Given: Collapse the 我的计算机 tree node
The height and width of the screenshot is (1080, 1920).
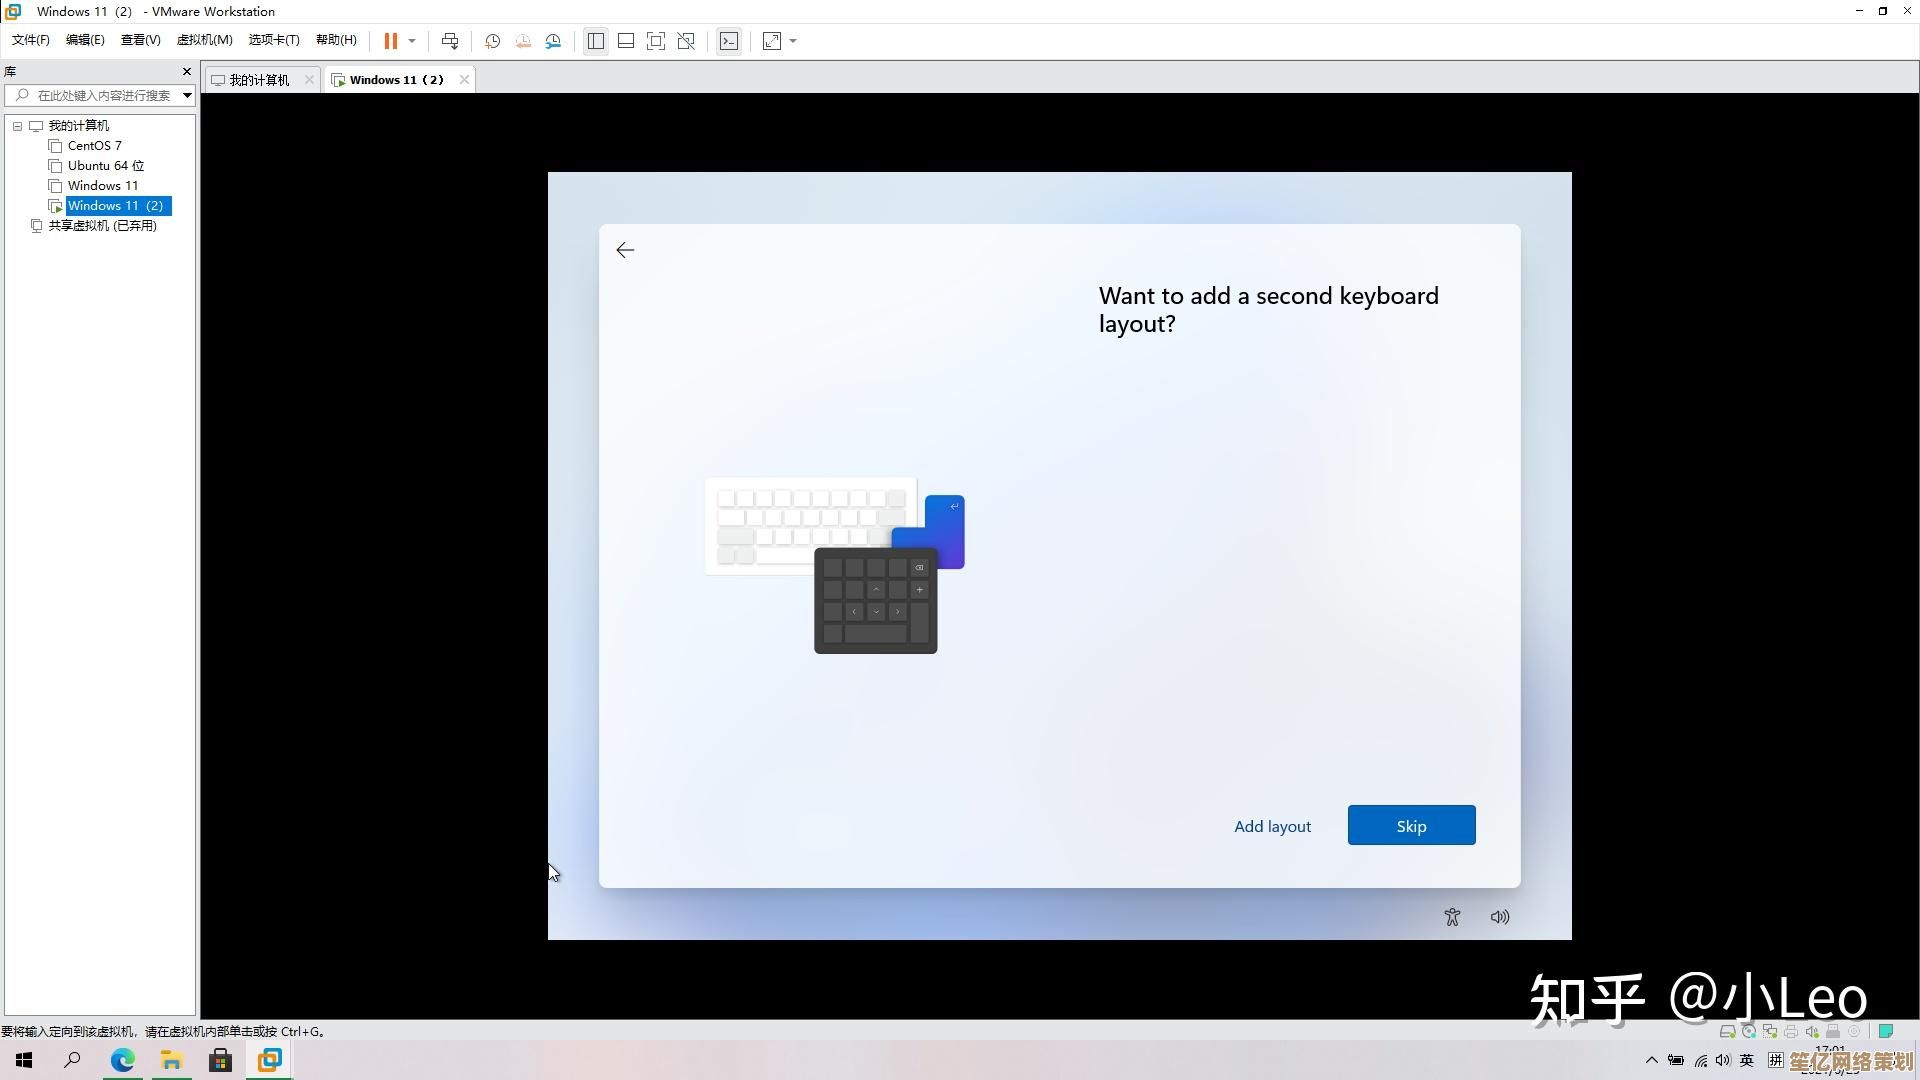Looking at the screenshot, I should (17, 126).
